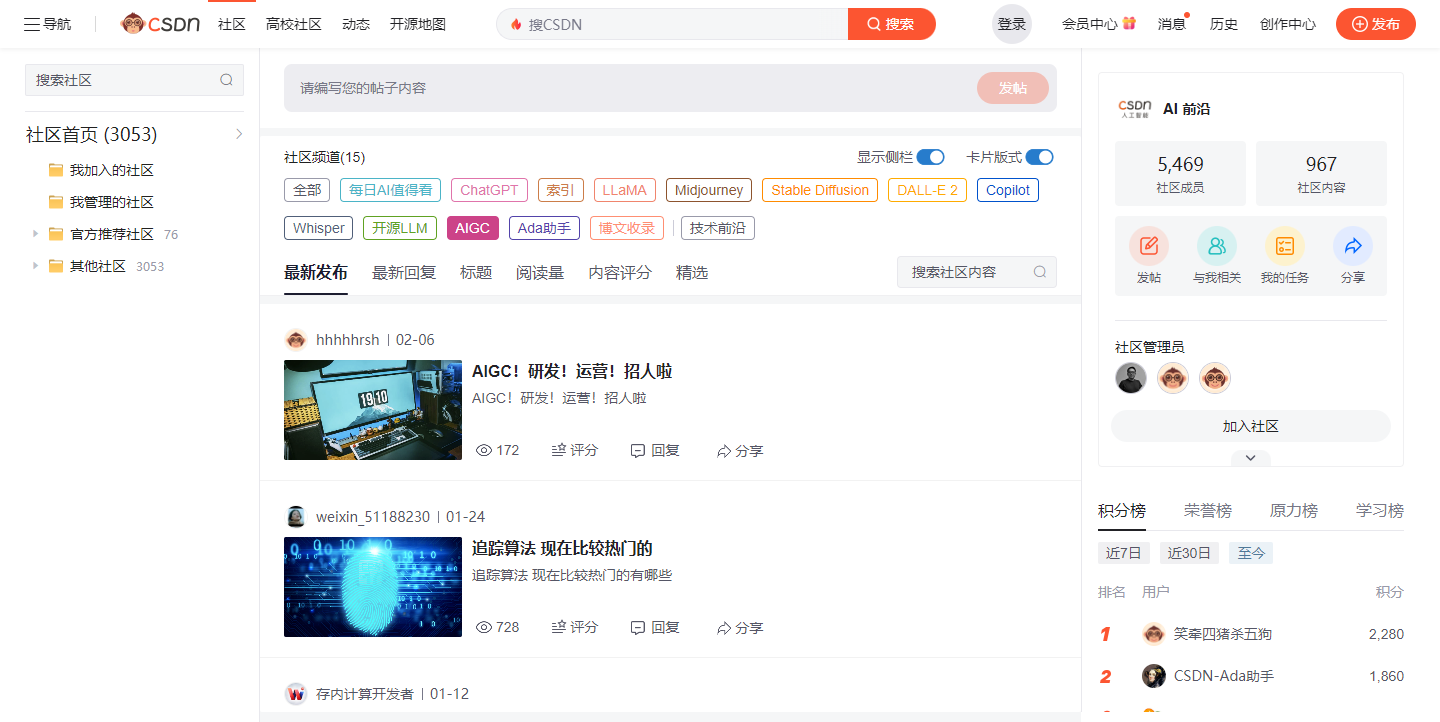Toggle the 显示侧栏 switch
Screen dimensions: 1440x722
tap(931, 157)
